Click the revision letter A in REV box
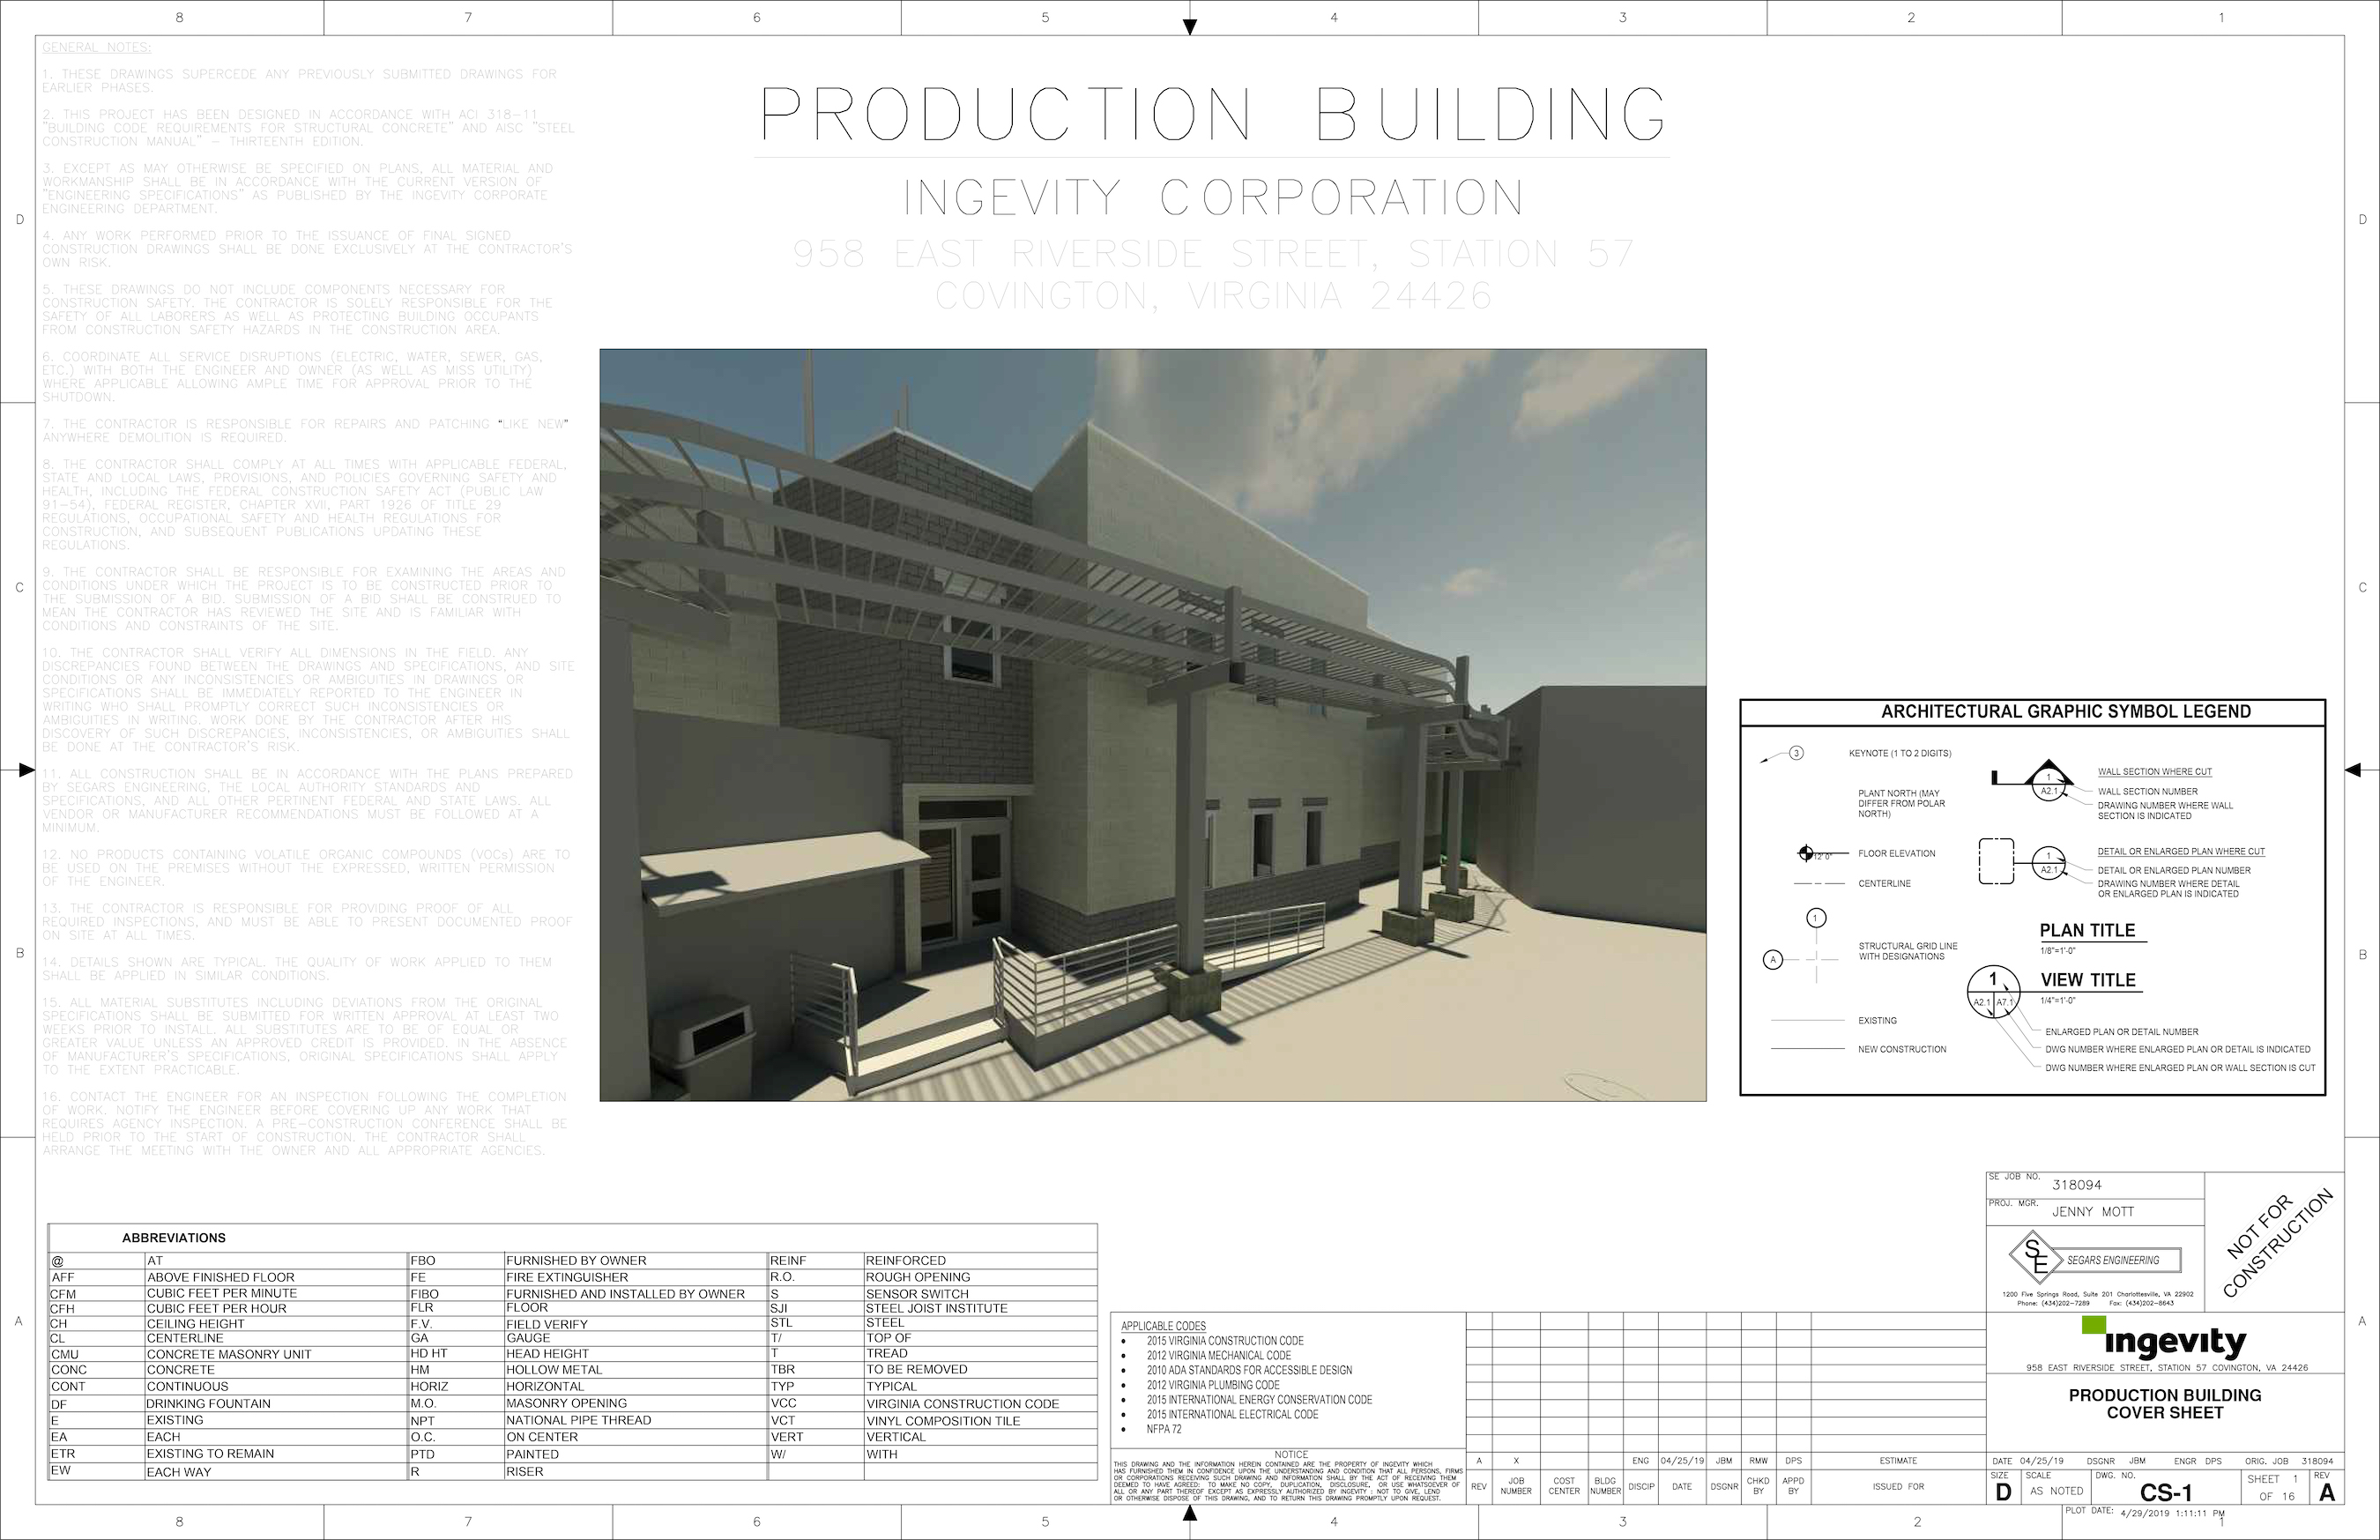The height and width of the screenshot is (1540, 2380). 2327,1492
